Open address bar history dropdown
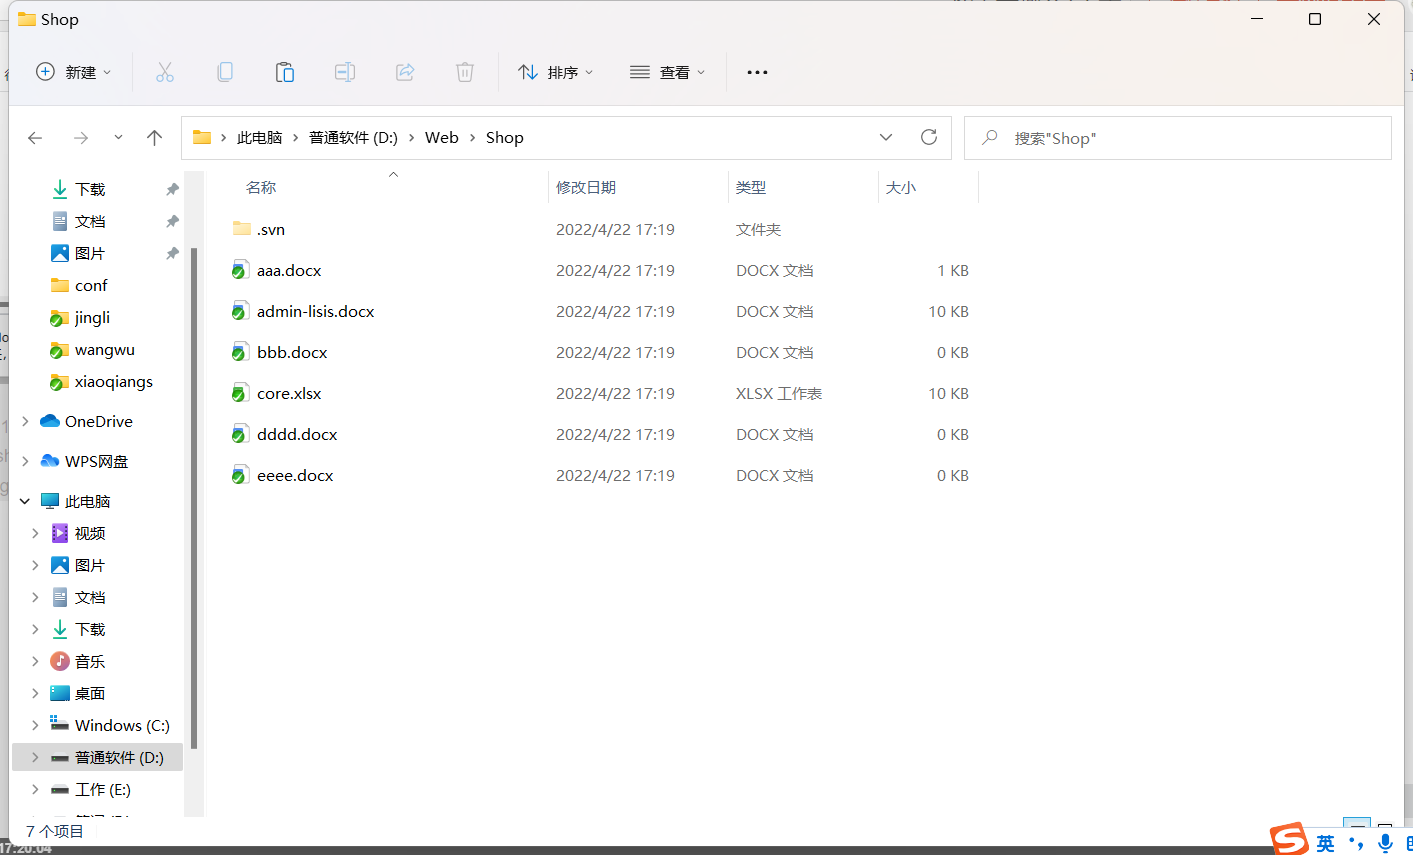The width and height of the screenshot is (1413, 855). click(886, 137)
